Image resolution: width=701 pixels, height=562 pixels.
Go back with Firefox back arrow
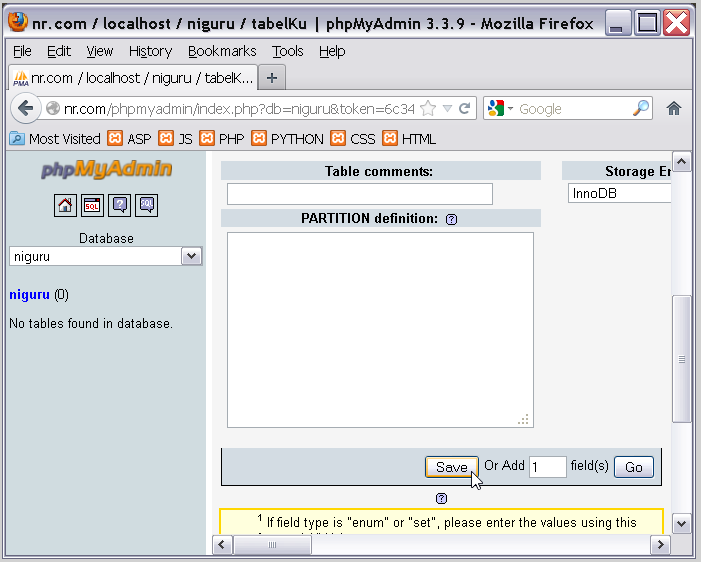(x=25, y=108)
